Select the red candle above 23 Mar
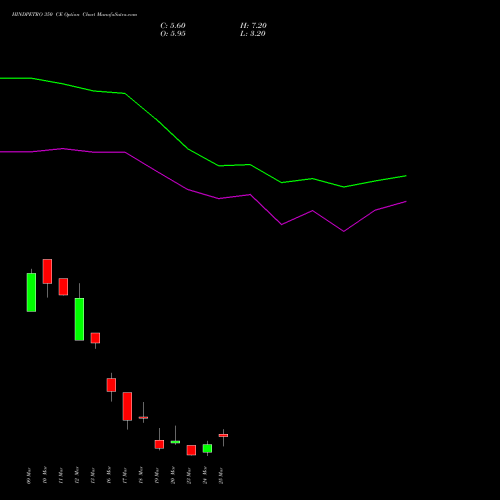The height and width of the screenshot is (500, 500). click(191, 450)
